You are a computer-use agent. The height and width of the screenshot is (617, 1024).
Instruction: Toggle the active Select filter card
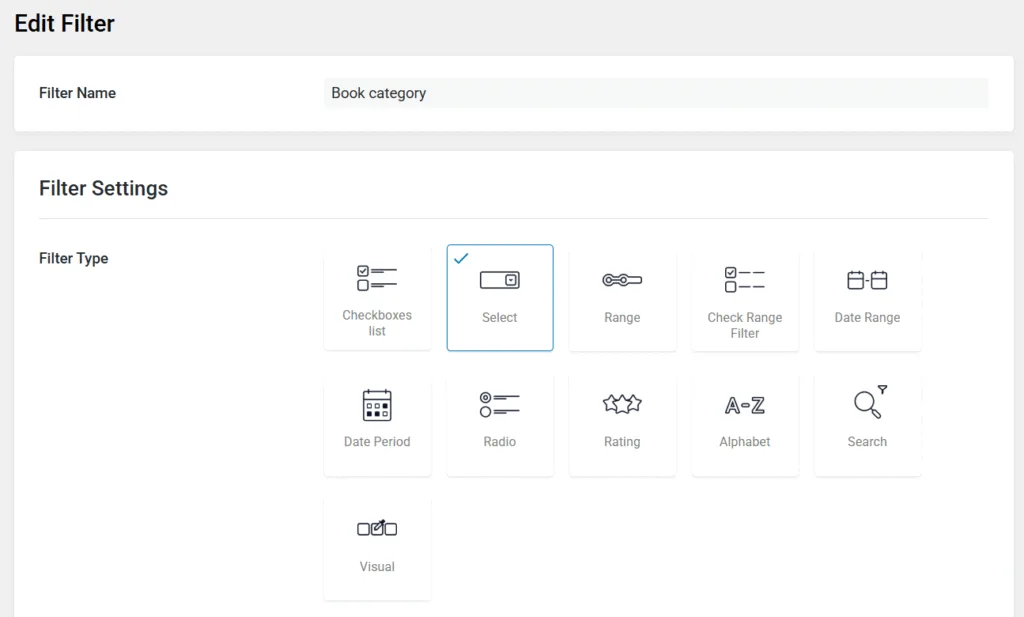[x=500, y=297]
